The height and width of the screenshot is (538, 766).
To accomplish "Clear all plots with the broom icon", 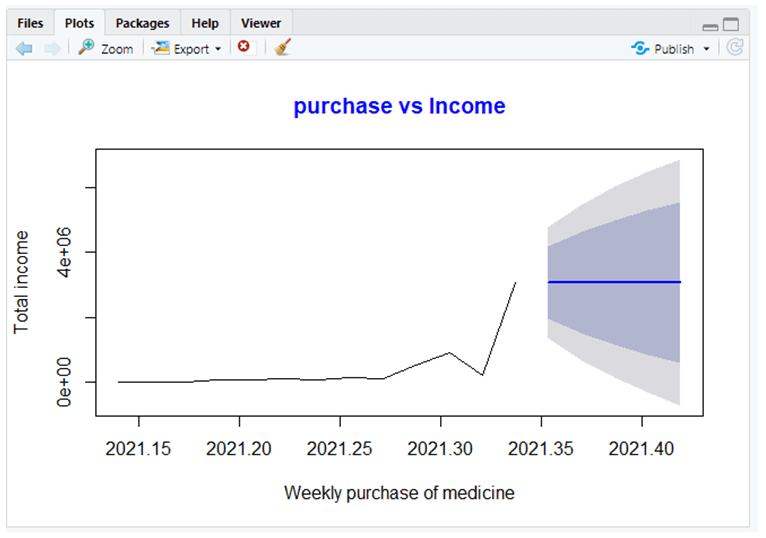I will point(282,47).
